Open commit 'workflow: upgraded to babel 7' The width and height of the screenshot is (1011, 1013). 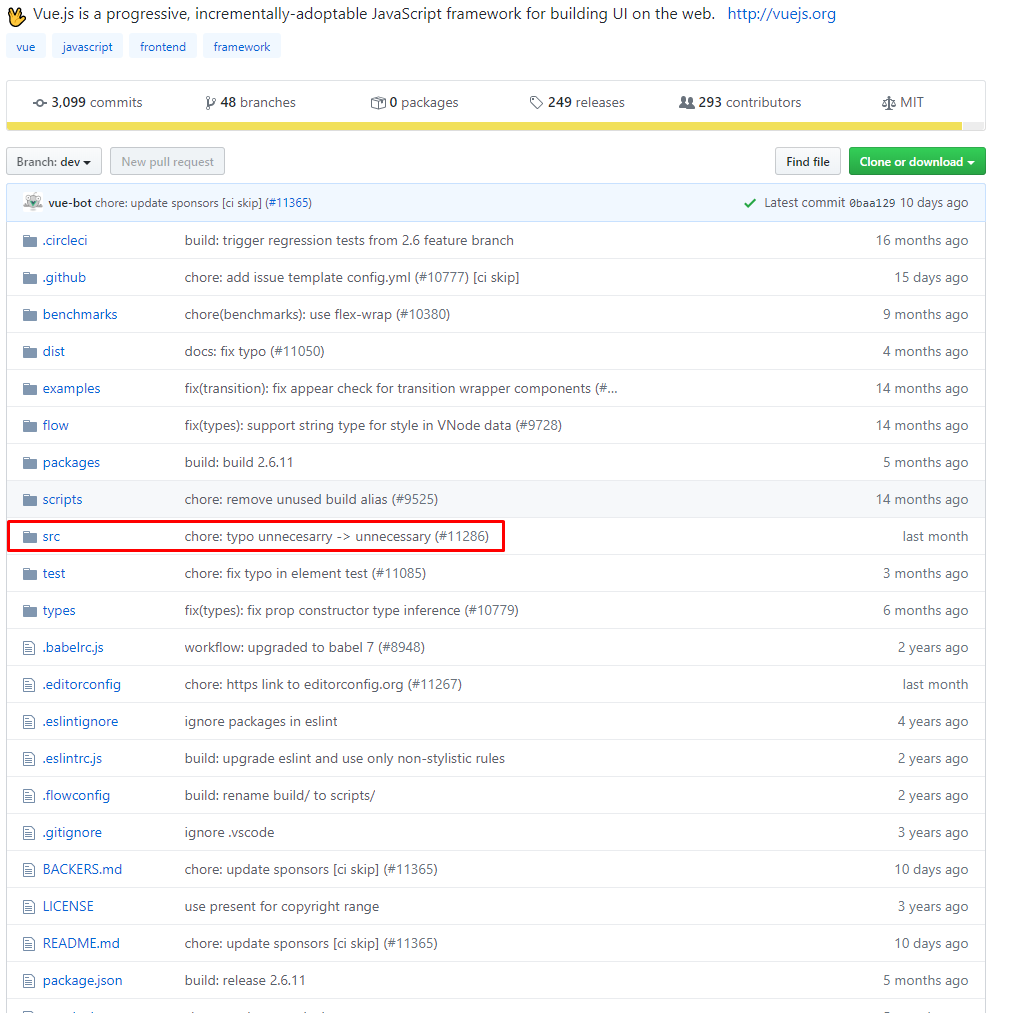[305, 648]
